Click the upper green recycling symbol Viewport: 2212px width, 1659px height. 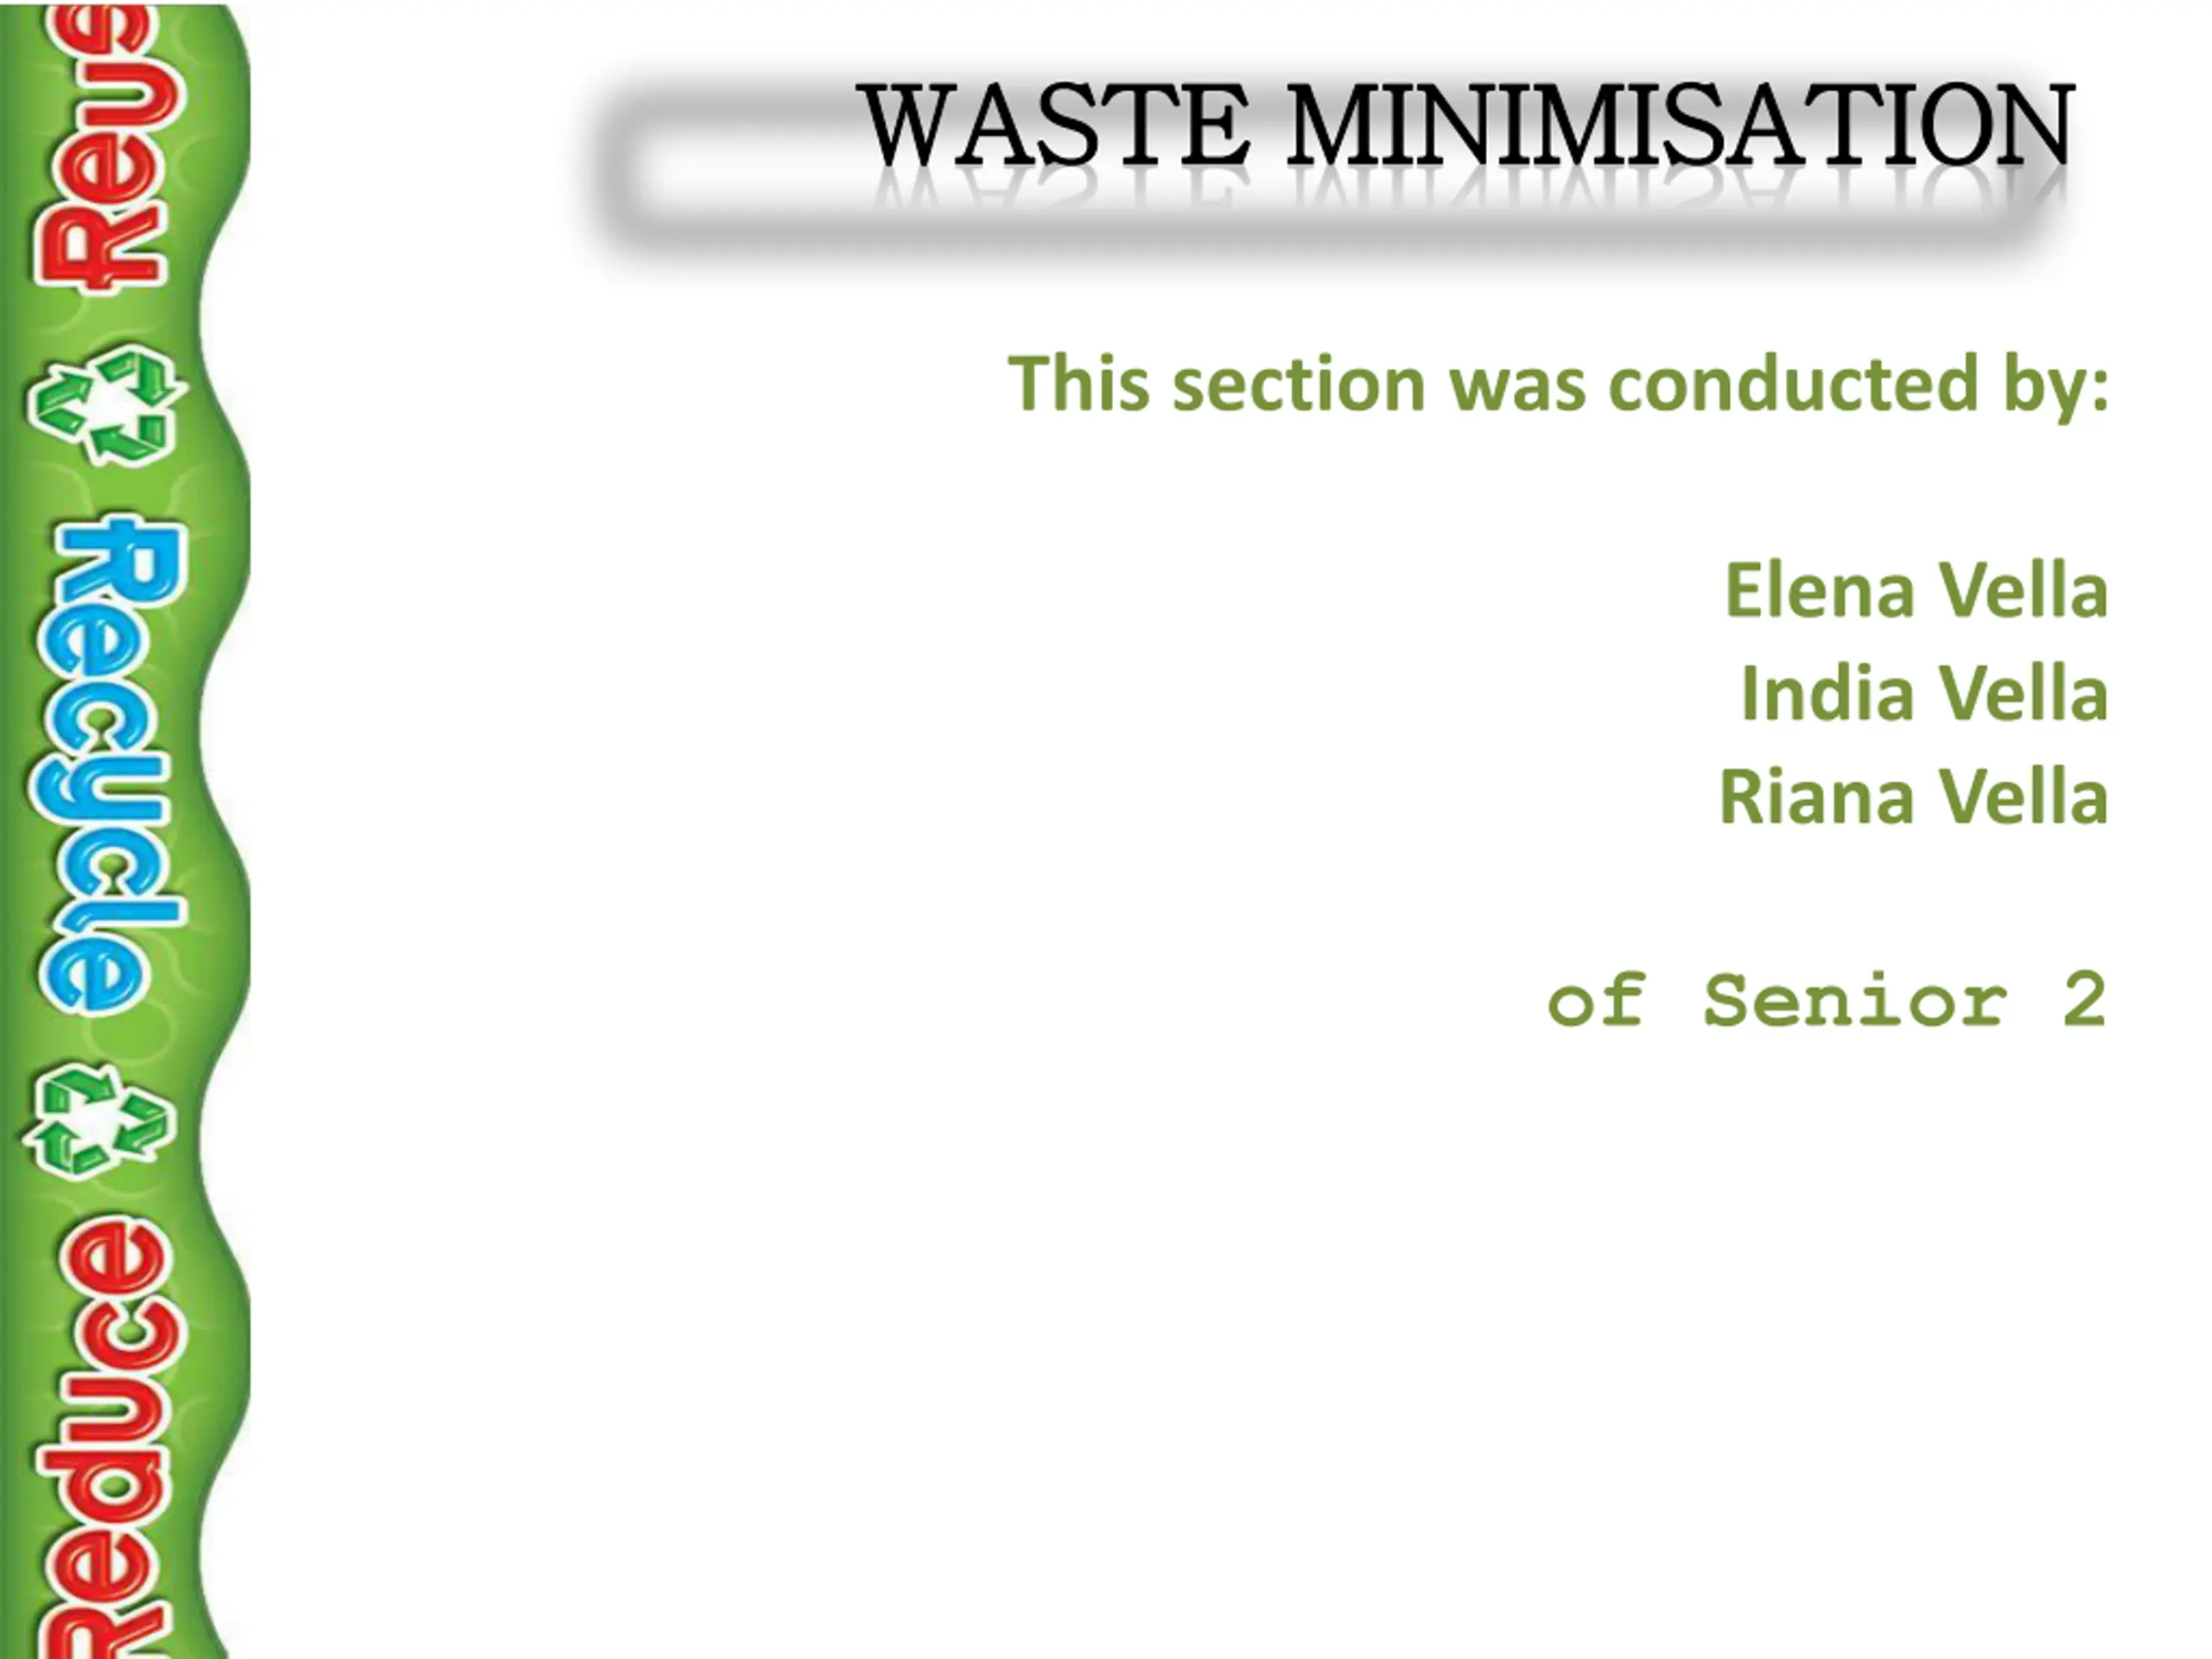(106, 405)
